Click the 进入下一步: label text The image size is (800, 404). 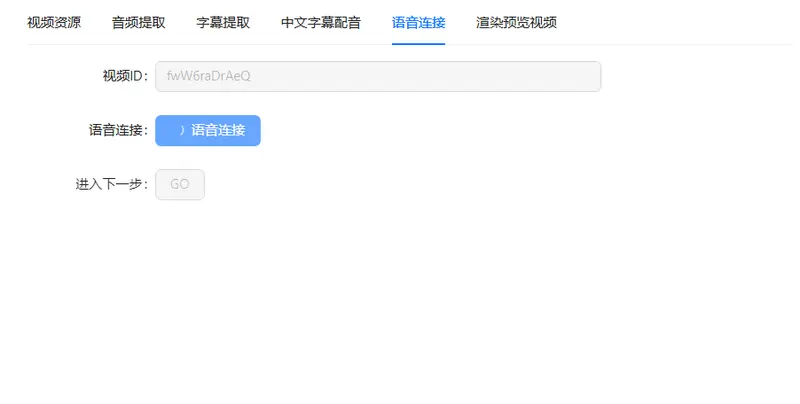[x=111, y=184]
